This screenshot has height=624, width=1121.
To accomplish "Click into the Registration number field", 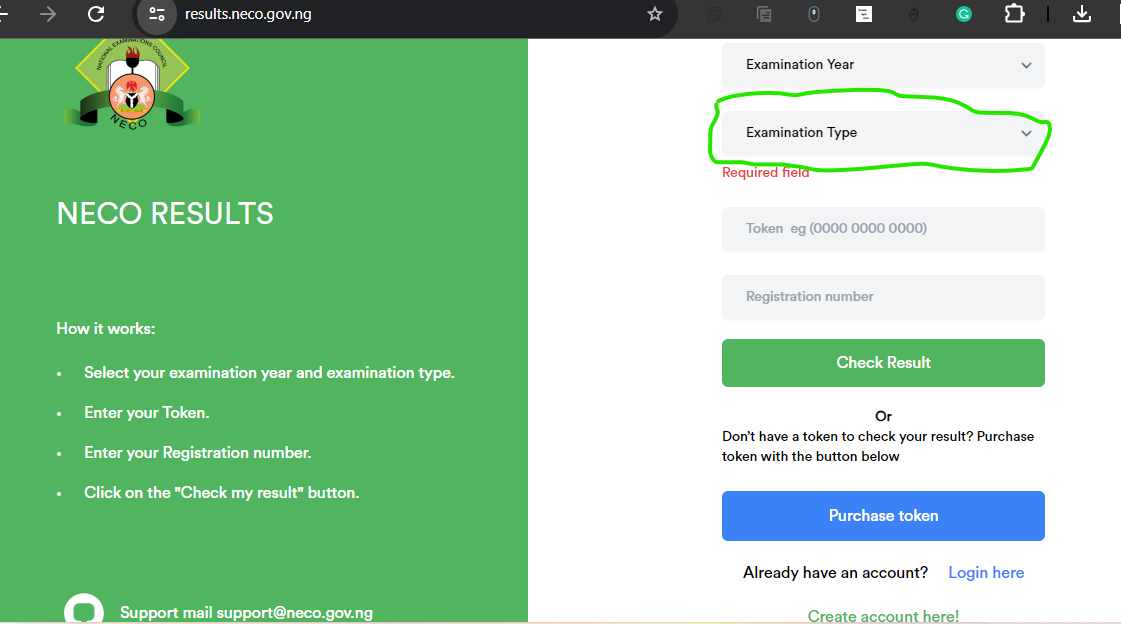I will pyautogui.click(x=883, y=297).
